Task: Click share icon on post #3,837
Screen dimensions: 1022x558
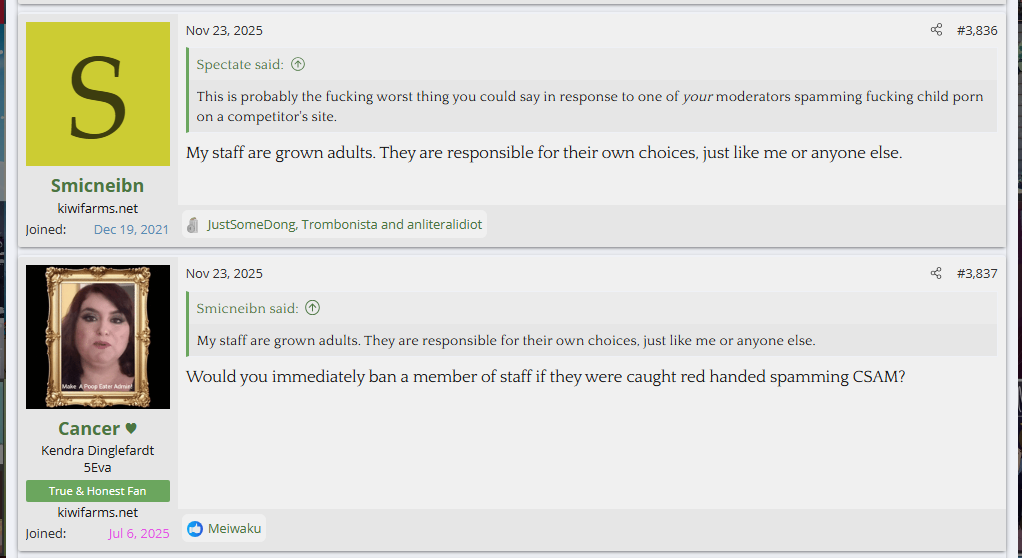Action: (x=936, y=273)
